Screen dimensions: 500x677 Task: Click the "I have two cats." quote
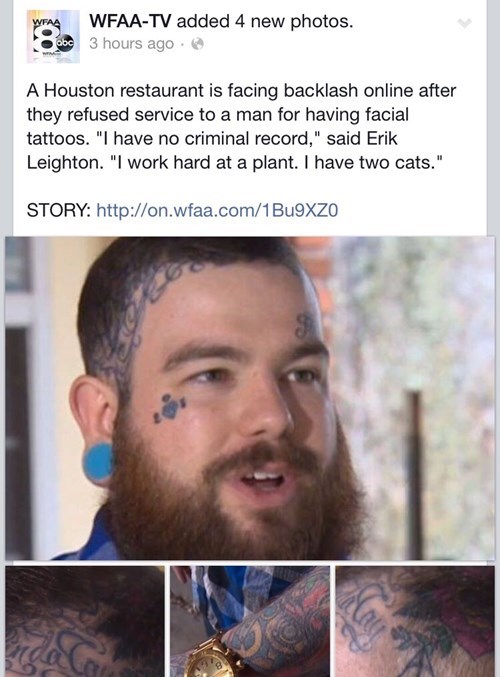click(x=378, y=163)
